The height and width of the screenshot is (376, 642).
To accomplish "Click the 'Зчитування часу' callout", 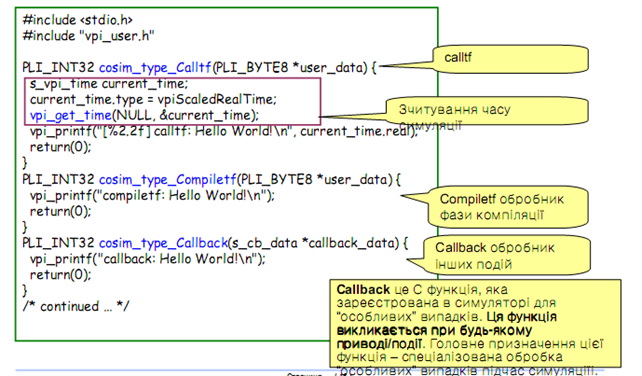I will 487,111.
